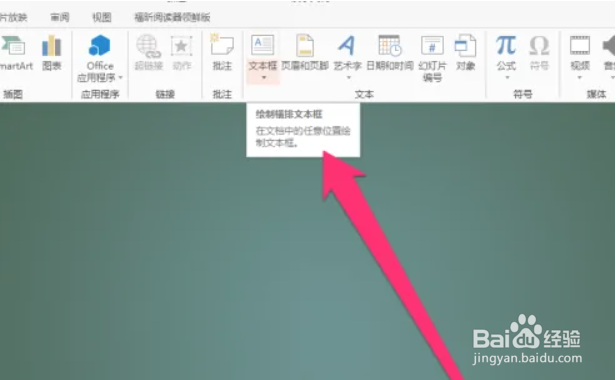Click the 文本 group label

coord(364,94)
